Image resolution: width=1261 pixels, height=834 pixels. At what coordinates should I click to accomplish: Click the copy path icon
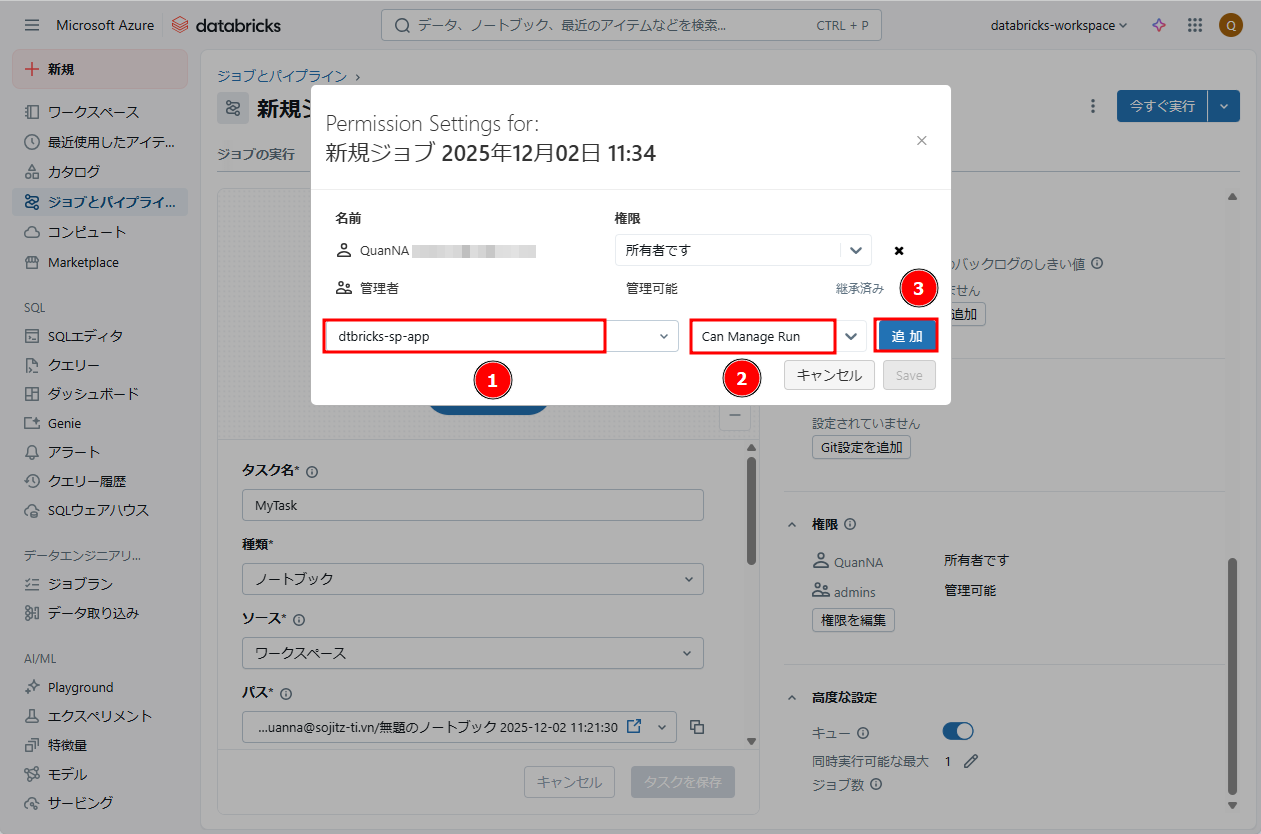click(698, 727)
